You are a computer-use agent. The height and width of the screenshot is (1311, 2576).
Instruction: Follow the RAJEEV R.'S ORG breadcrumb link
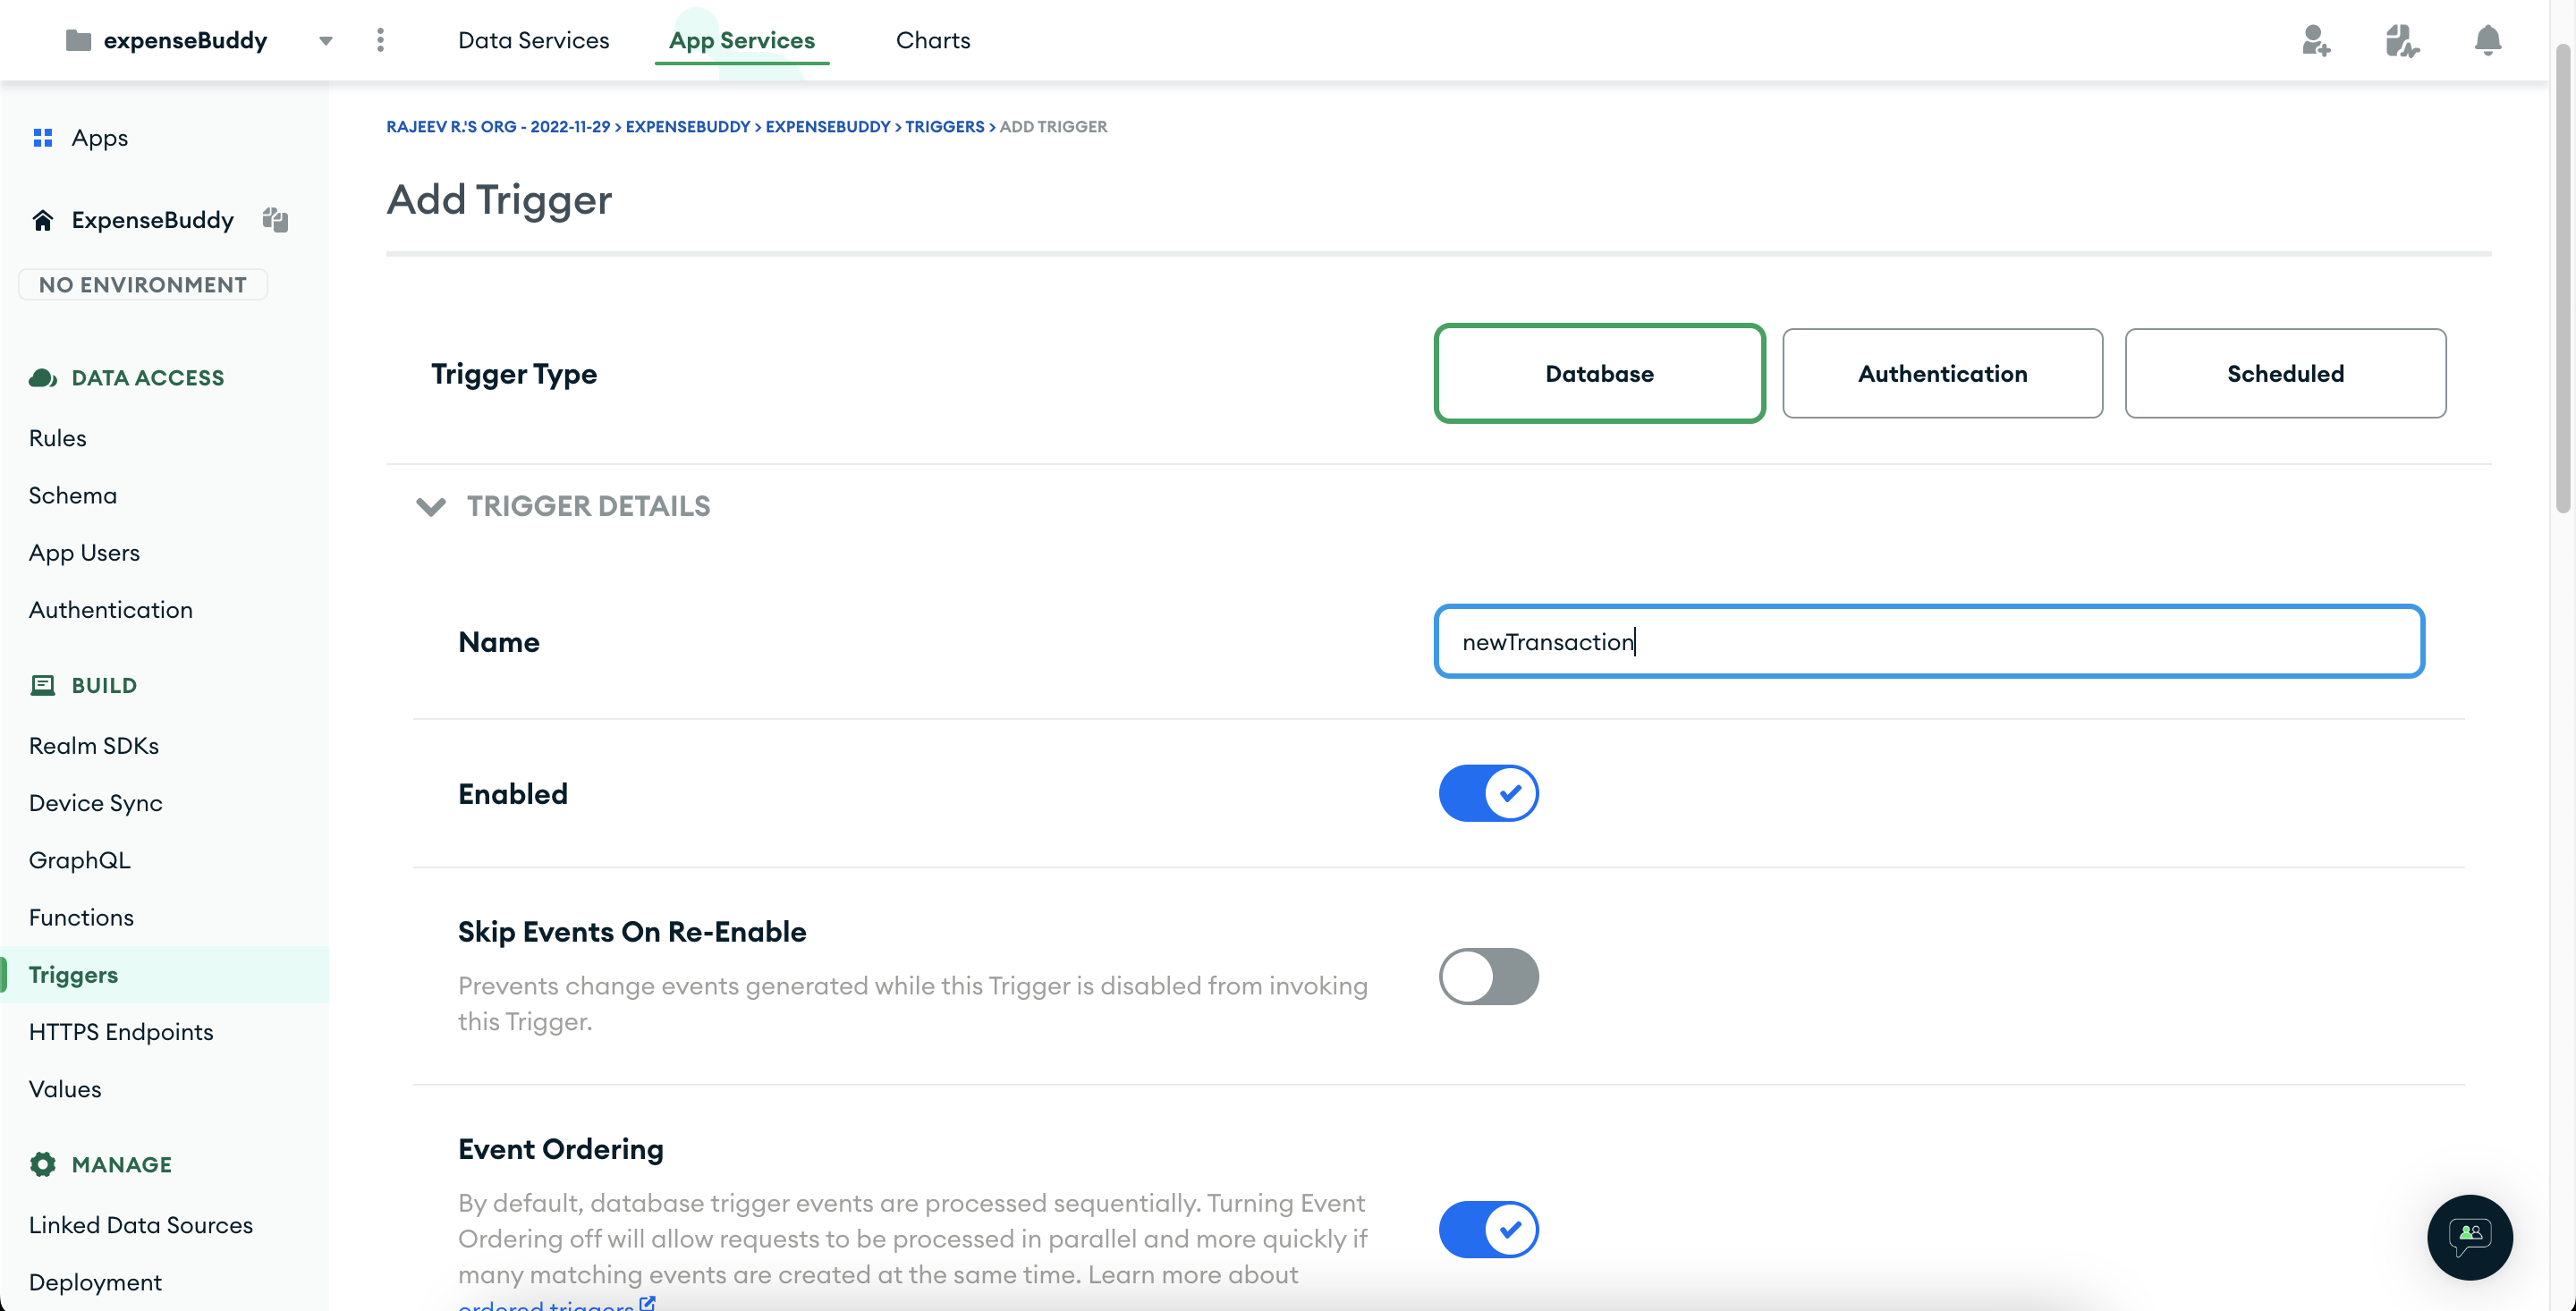click(x=497, y=126)
